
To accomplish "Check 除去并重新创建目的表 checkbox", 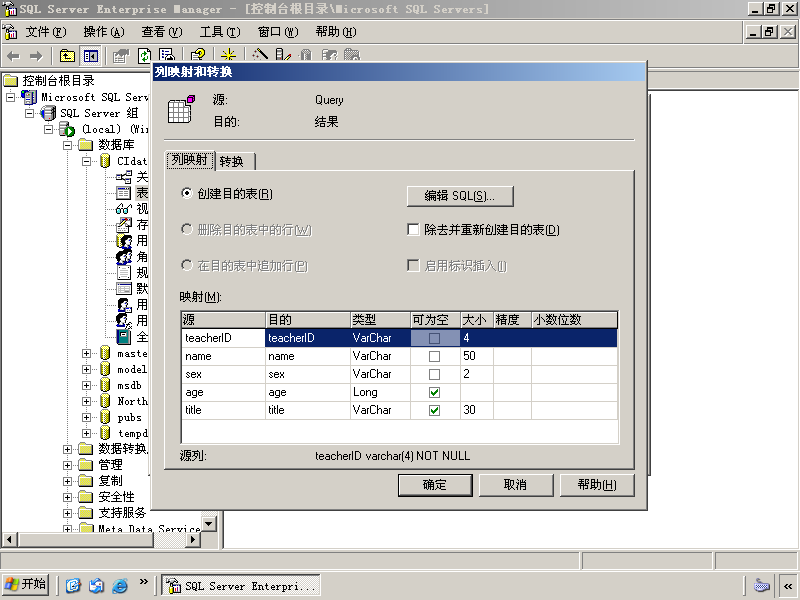I will pyautogui.click(x=413, y=230).
